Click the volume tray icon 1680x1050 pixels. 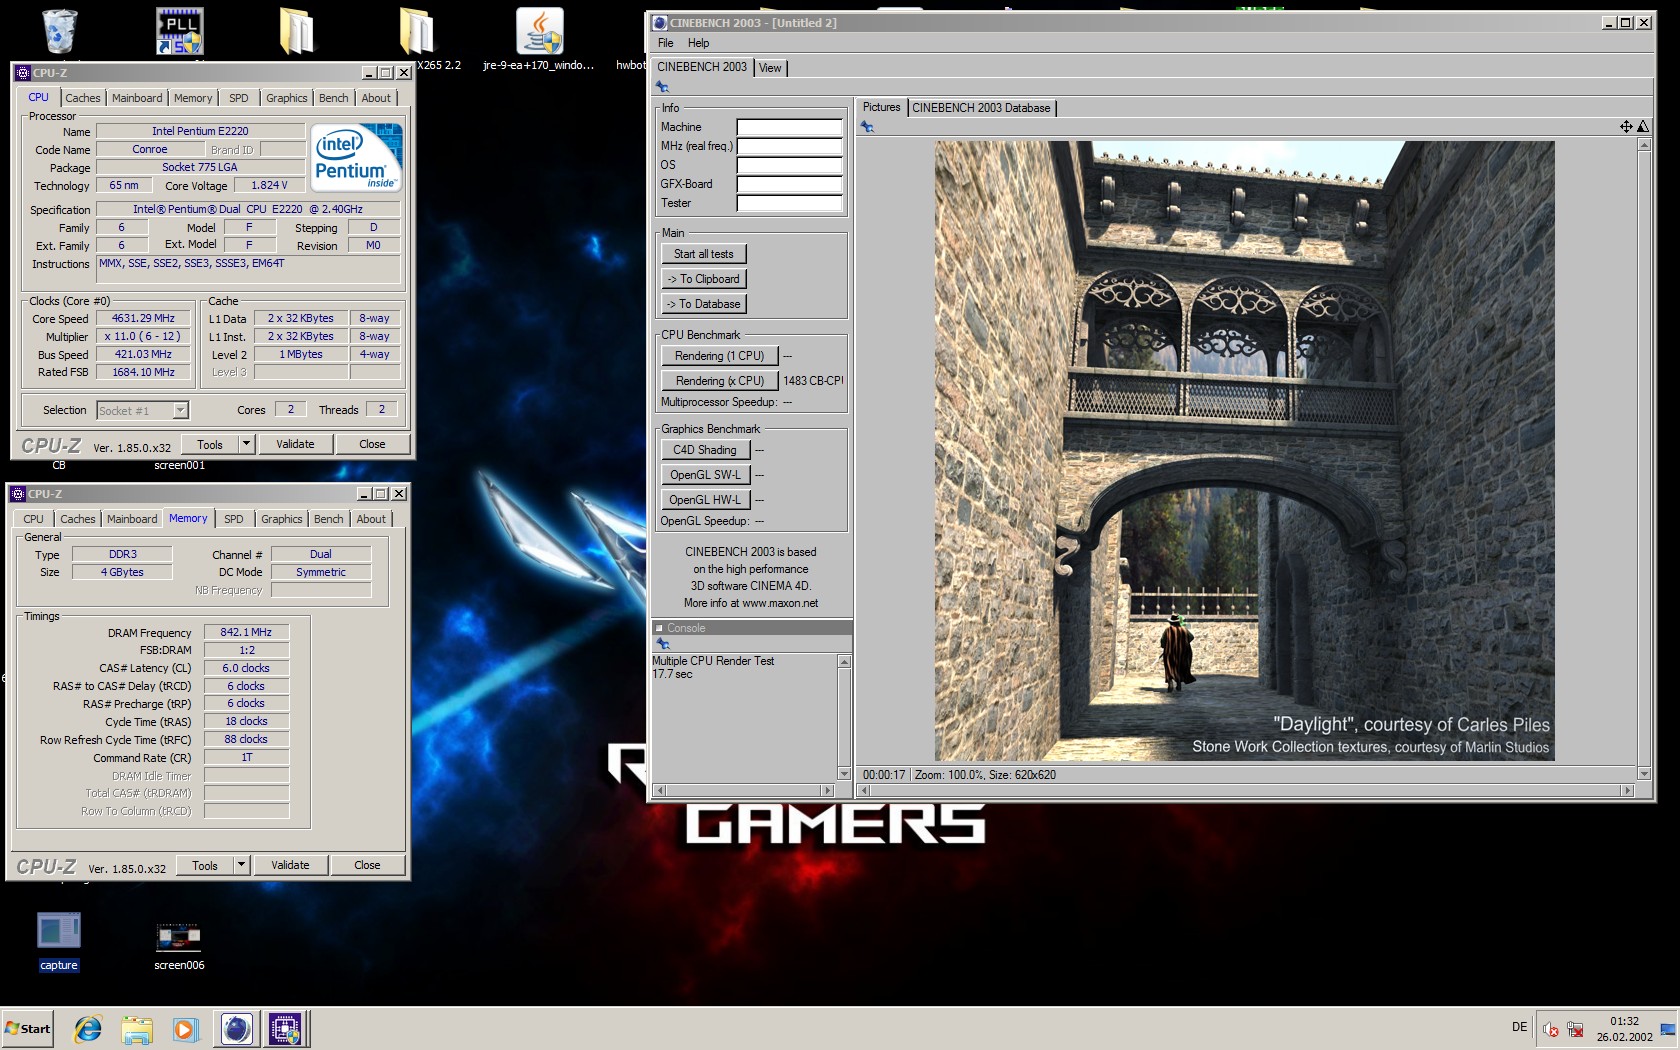[x=1551, y=1029]
